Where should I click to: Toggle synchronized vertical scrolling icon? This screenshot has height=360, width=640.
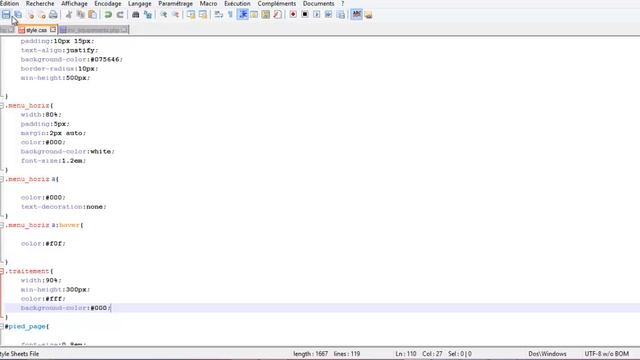point(191,15)
